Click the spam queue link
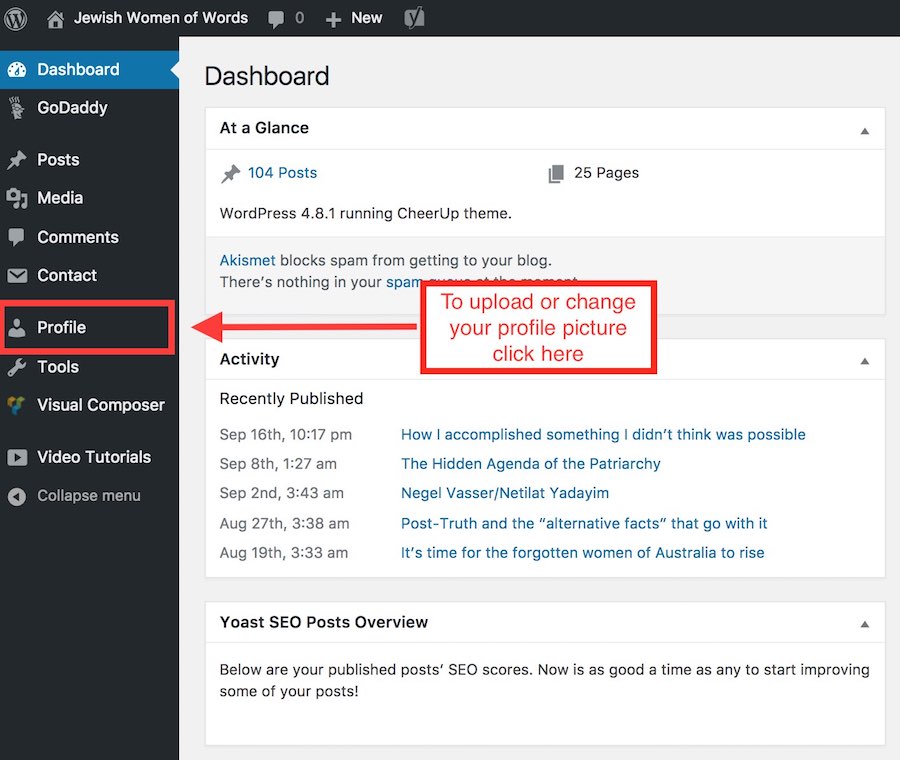Image resolution: width=900 pixels, height=760 pixels. pyautogui.click(x=404, y=282)
